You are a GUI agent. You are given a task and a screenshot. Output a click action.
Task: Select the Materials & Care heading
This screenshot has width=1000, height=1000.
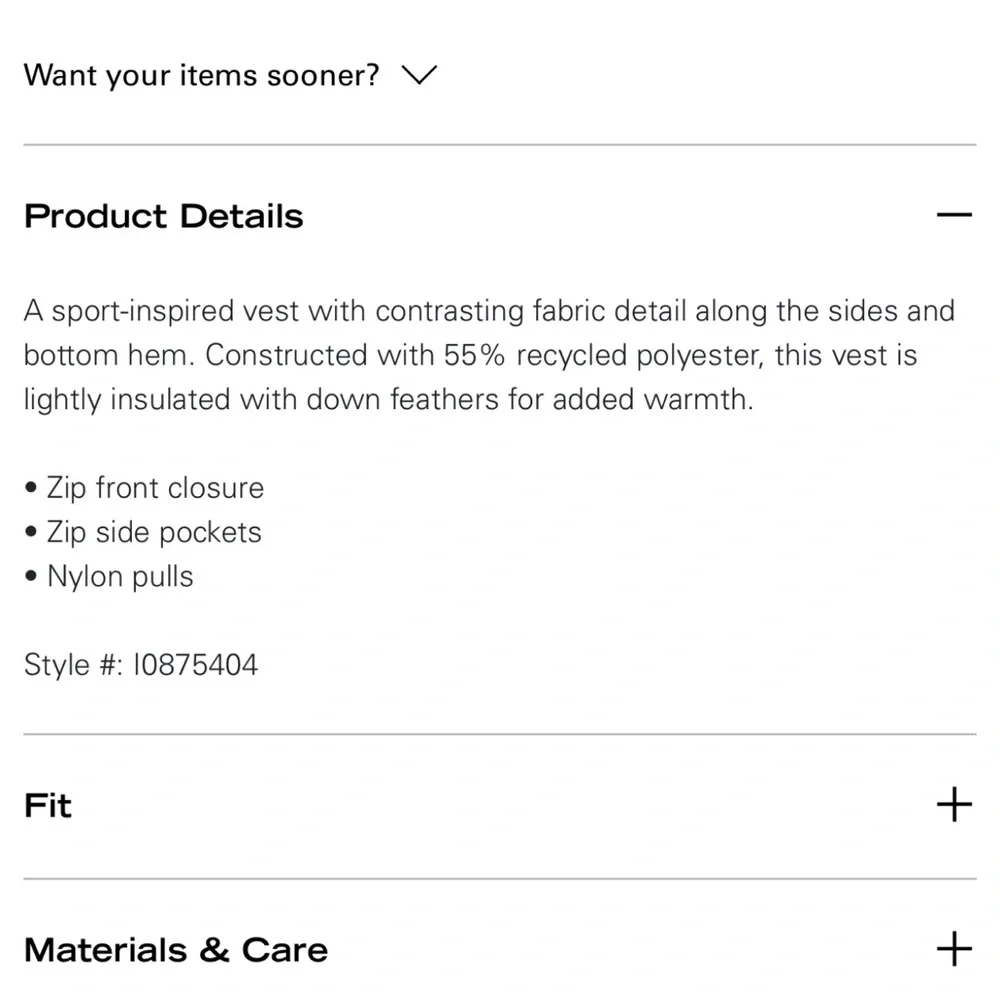tap(175, 950)
